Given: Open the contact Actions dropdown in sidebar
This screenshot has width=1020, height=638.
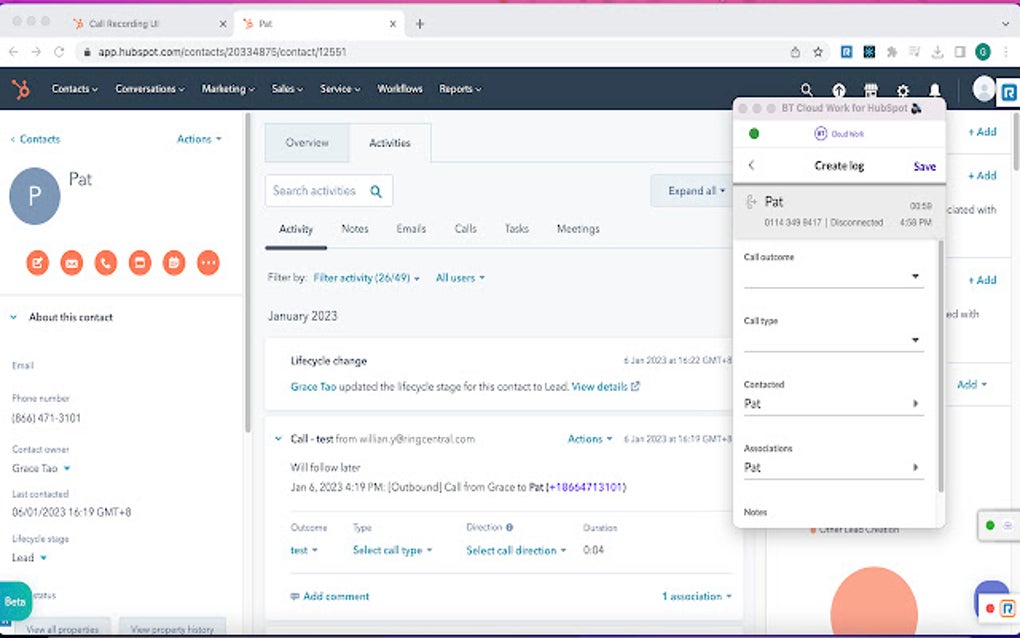Looking at the screenshot, I should coord(199,139).
